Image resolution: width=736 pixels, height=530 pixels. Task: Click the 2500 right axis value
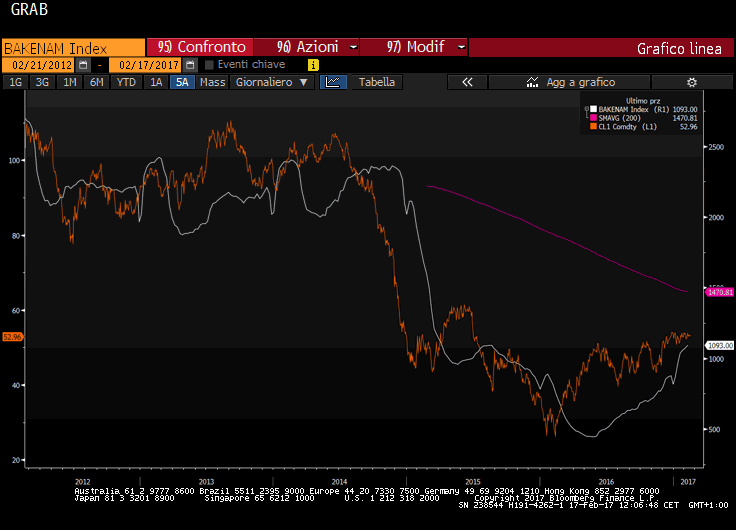tap(716, 147)
